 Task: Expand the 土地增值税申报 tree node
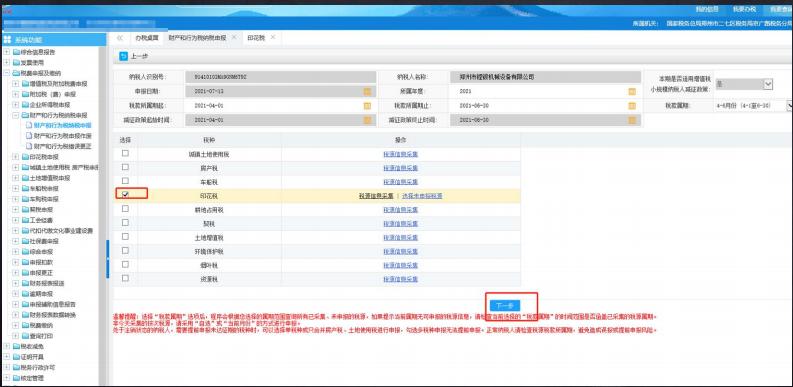(16, 178)
